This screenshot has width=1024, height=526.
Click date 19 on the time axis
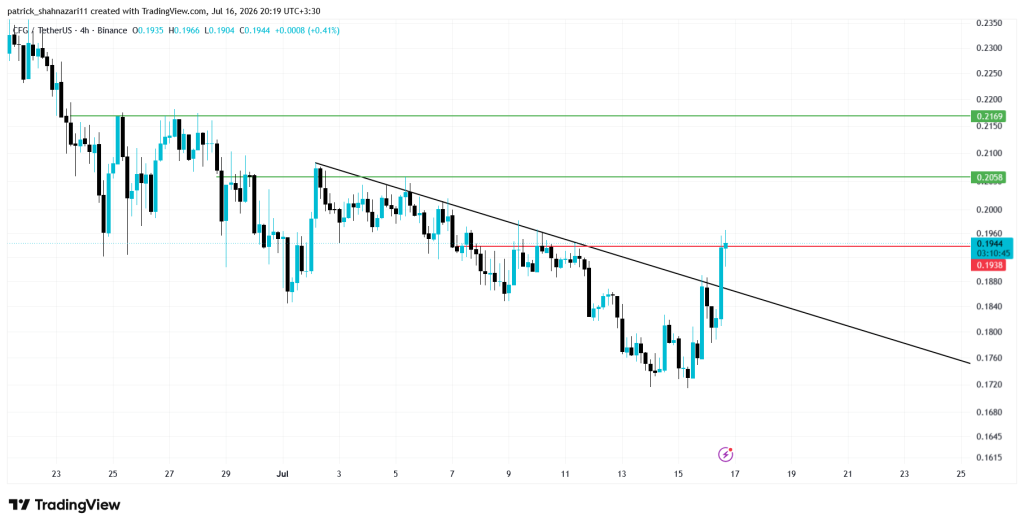pos(792,474)
